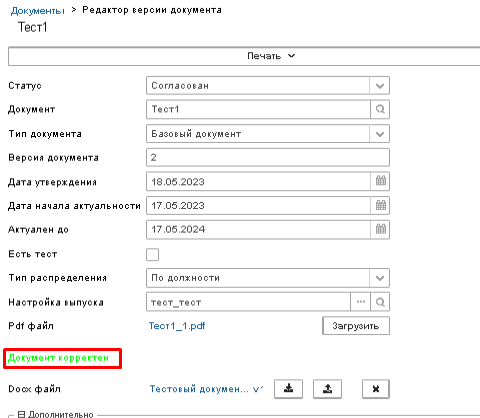The height and width of the screenshot is (418, 480).
Task: Delete Docx file with the X button
Action: point(376,389)
